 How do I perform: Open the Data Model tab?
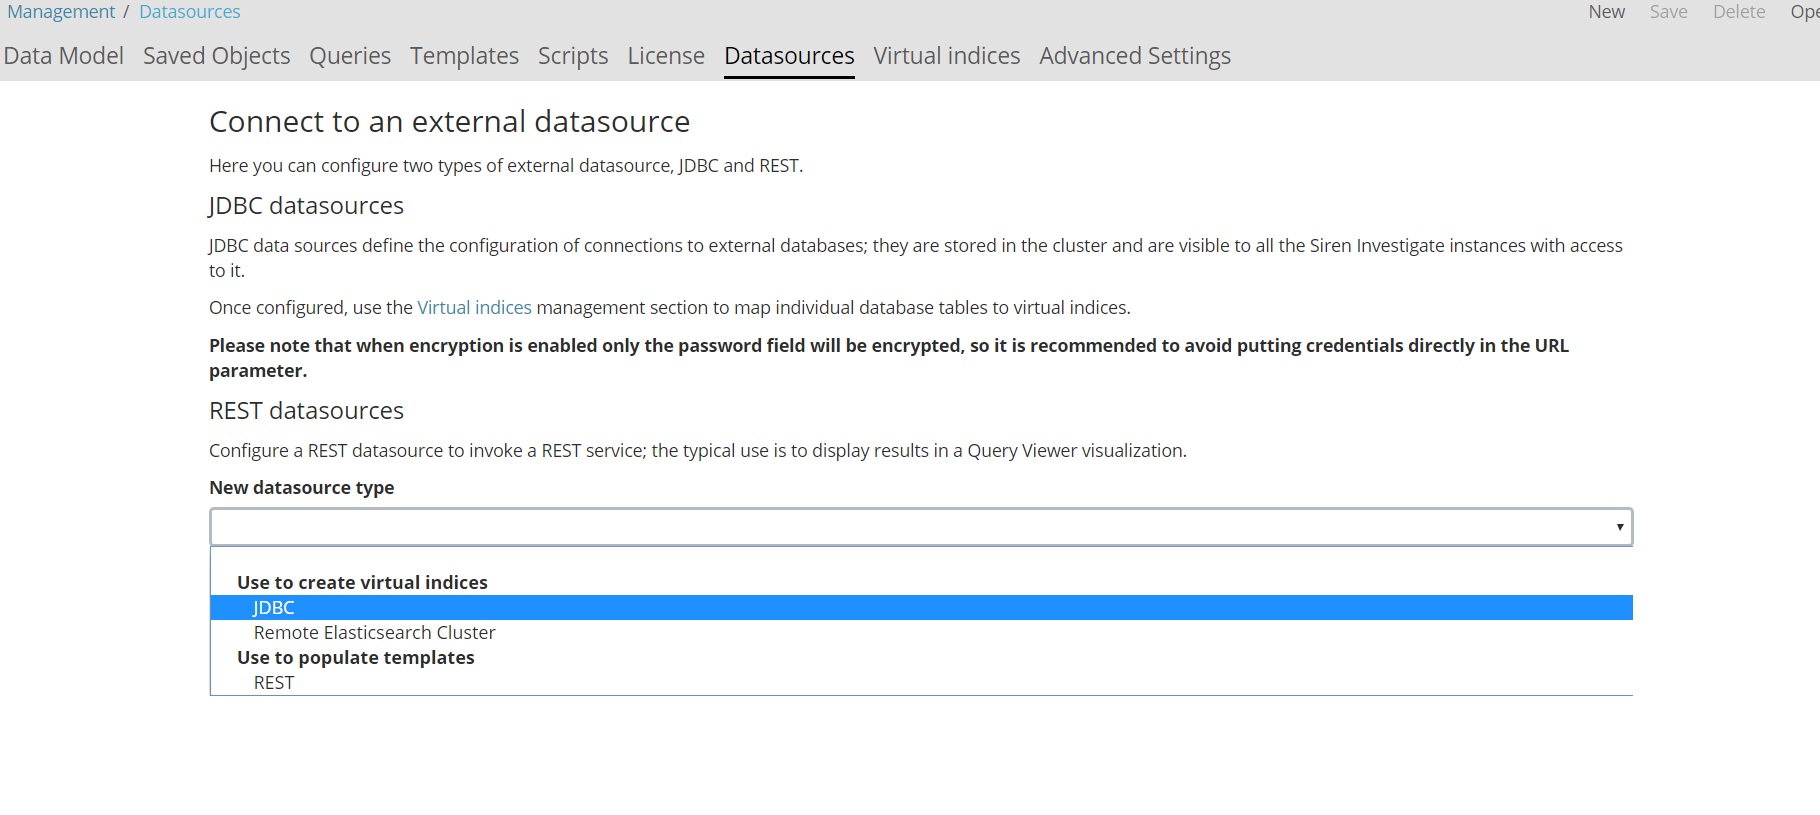click(64, 56)
